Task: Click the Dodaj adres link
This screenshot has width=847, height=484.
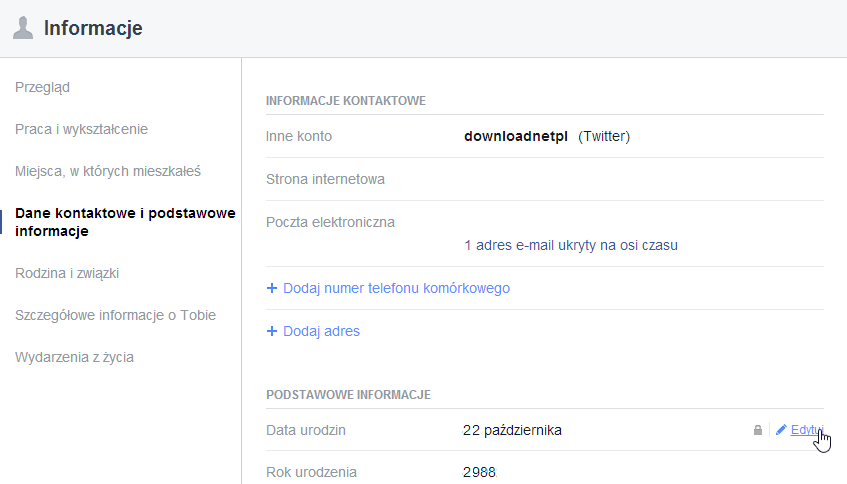Action: [x=321, y=331]
